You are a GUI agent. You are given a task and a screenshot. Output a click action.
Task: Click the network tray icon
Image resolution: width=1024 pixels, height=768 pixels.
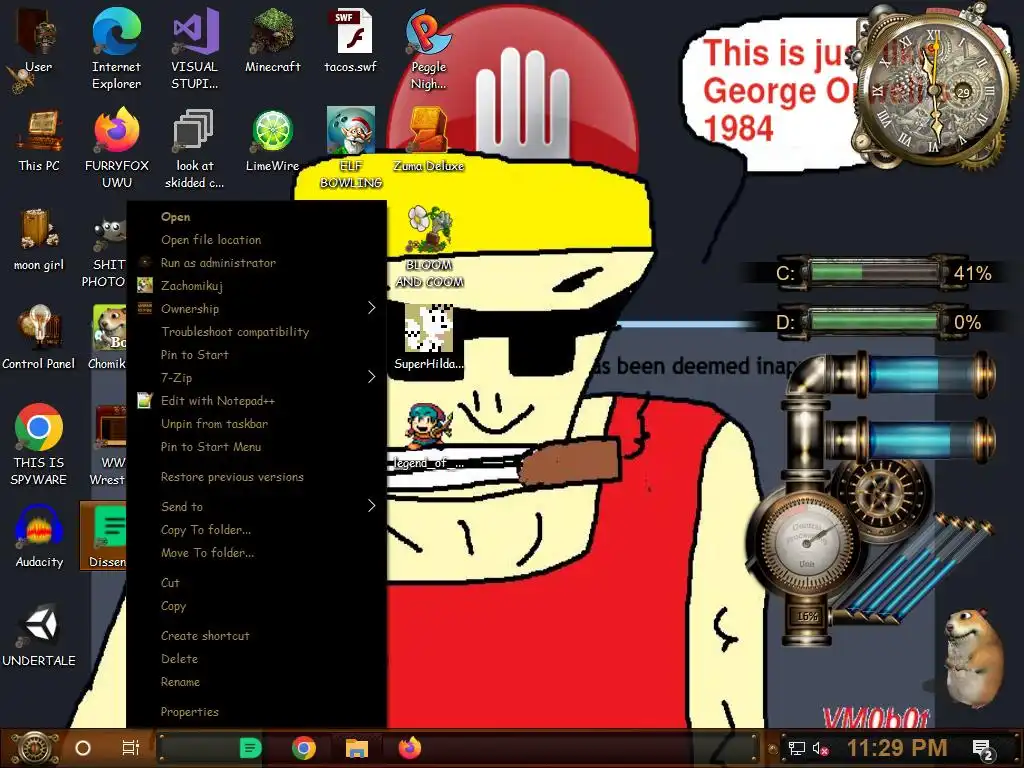(x=796, y=748)
